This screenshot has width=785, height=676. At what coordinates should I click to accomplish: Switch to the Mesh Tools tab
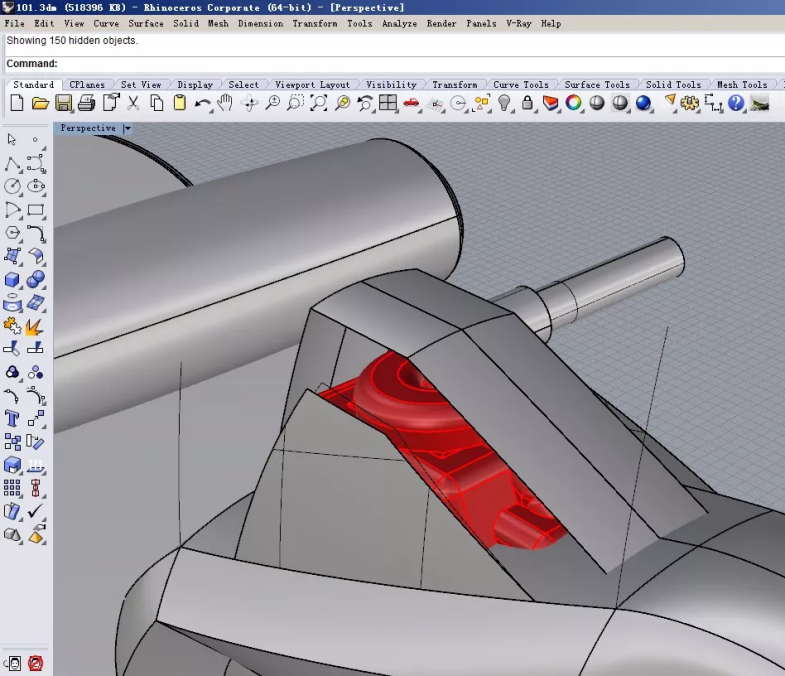click(741, 85)
